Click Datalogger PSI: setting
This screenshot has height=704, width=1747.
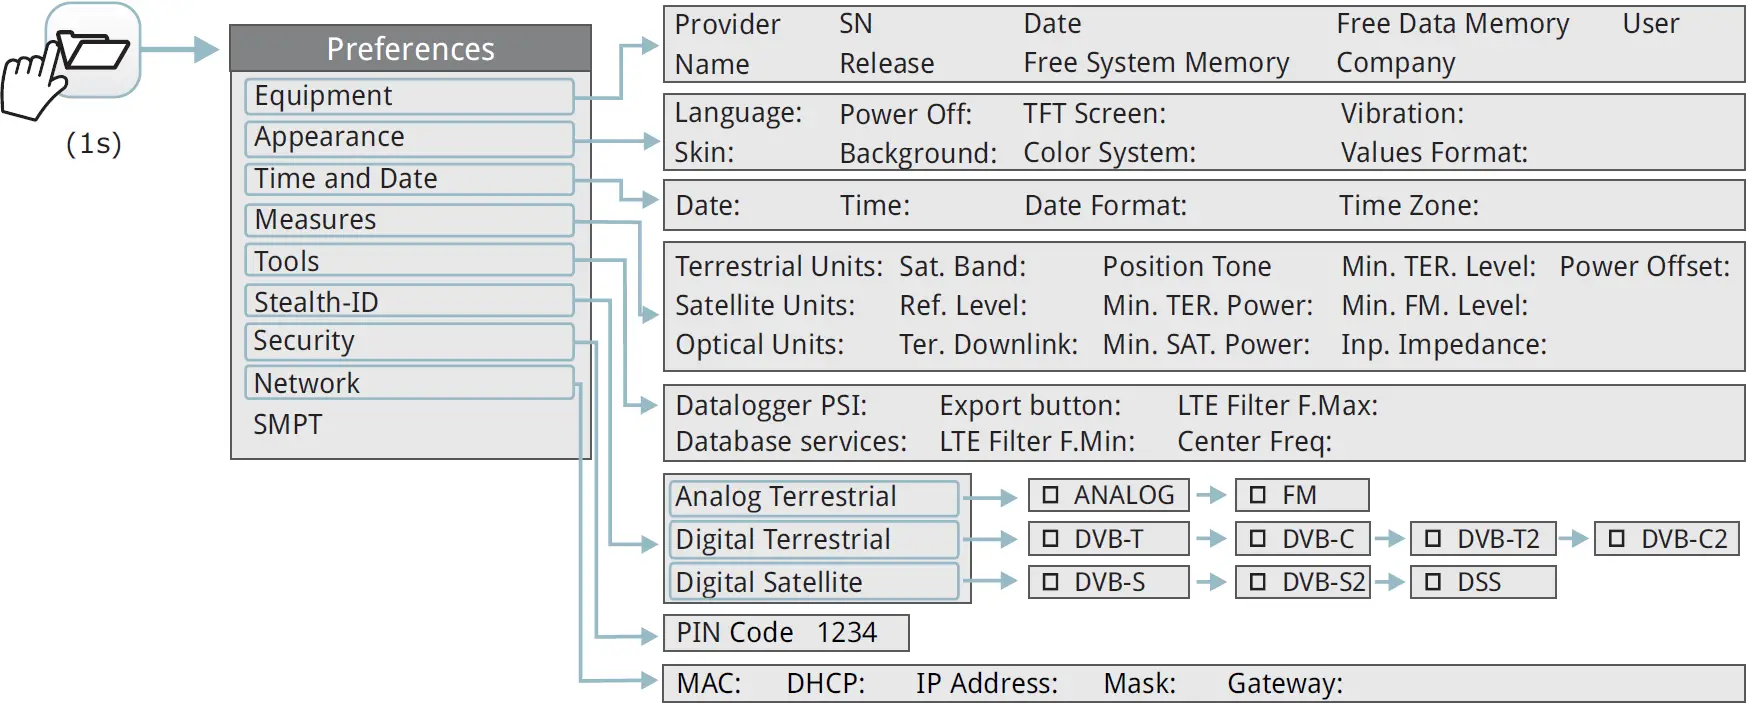pyautogui.click(x=771, y=406)
